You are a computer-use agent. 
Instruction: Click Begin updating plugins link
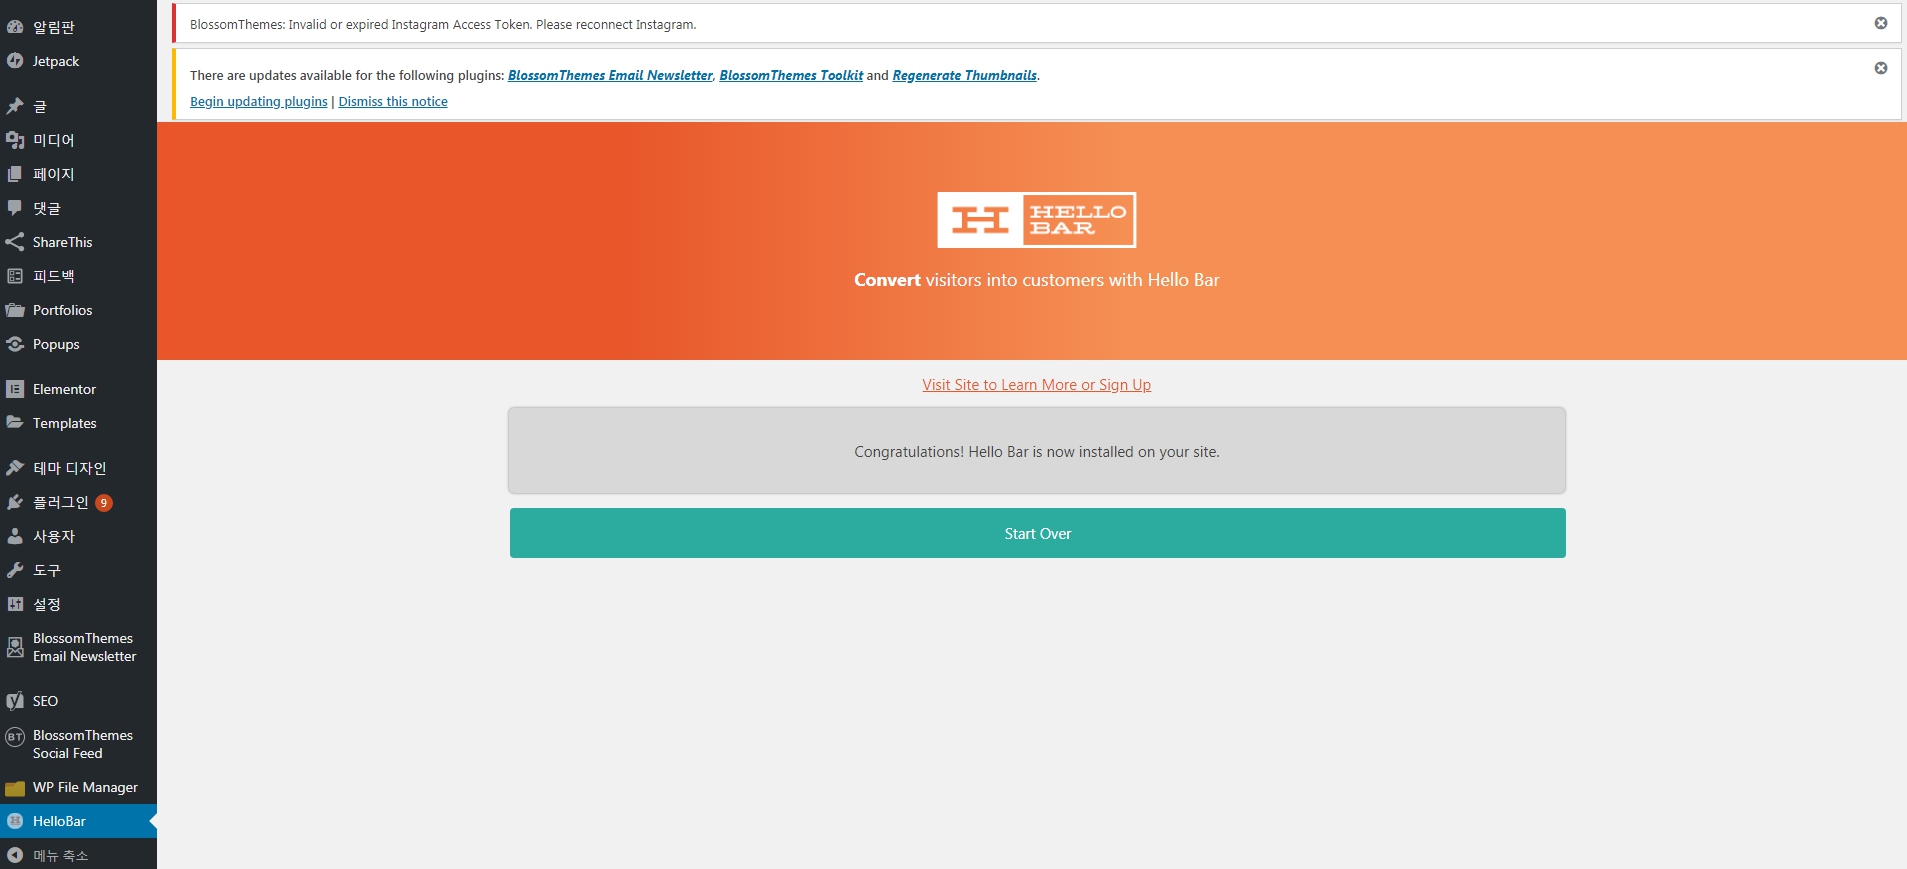tap(259, 101)
